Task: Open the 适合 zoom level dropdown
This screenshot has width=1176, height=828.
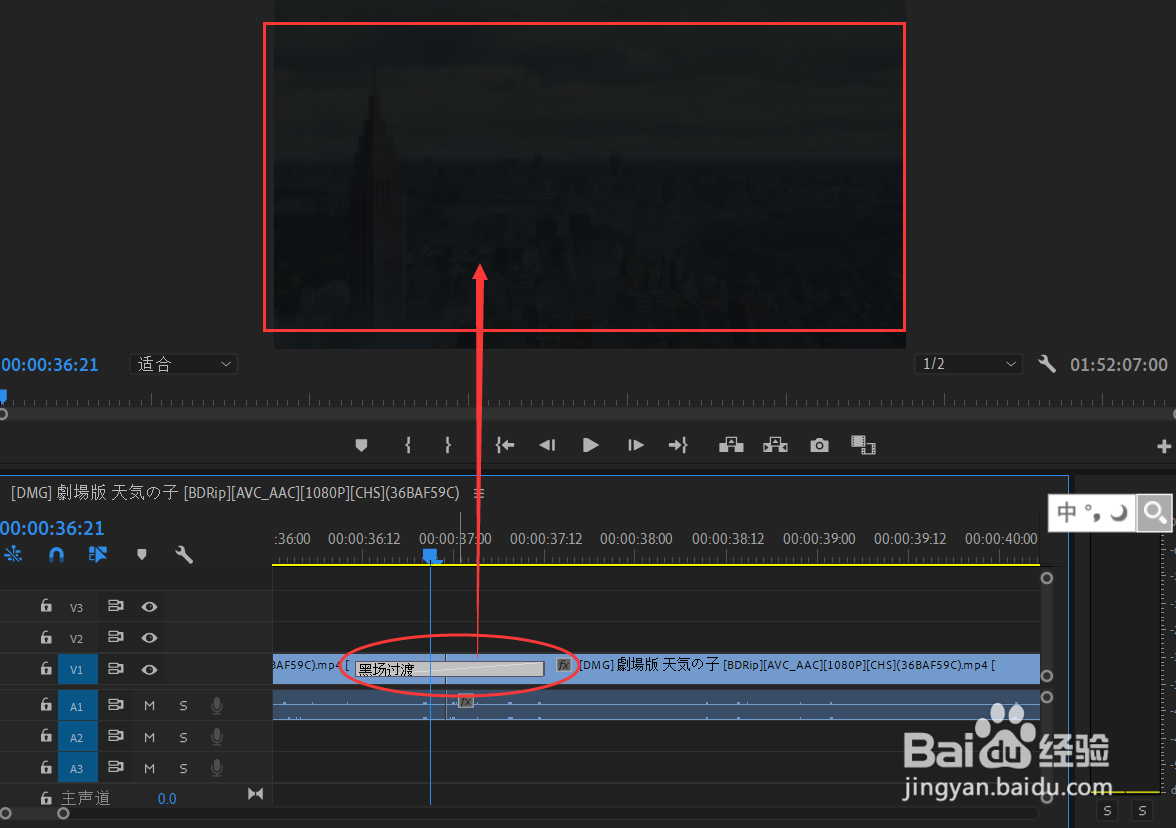Action: pos(184,364)
